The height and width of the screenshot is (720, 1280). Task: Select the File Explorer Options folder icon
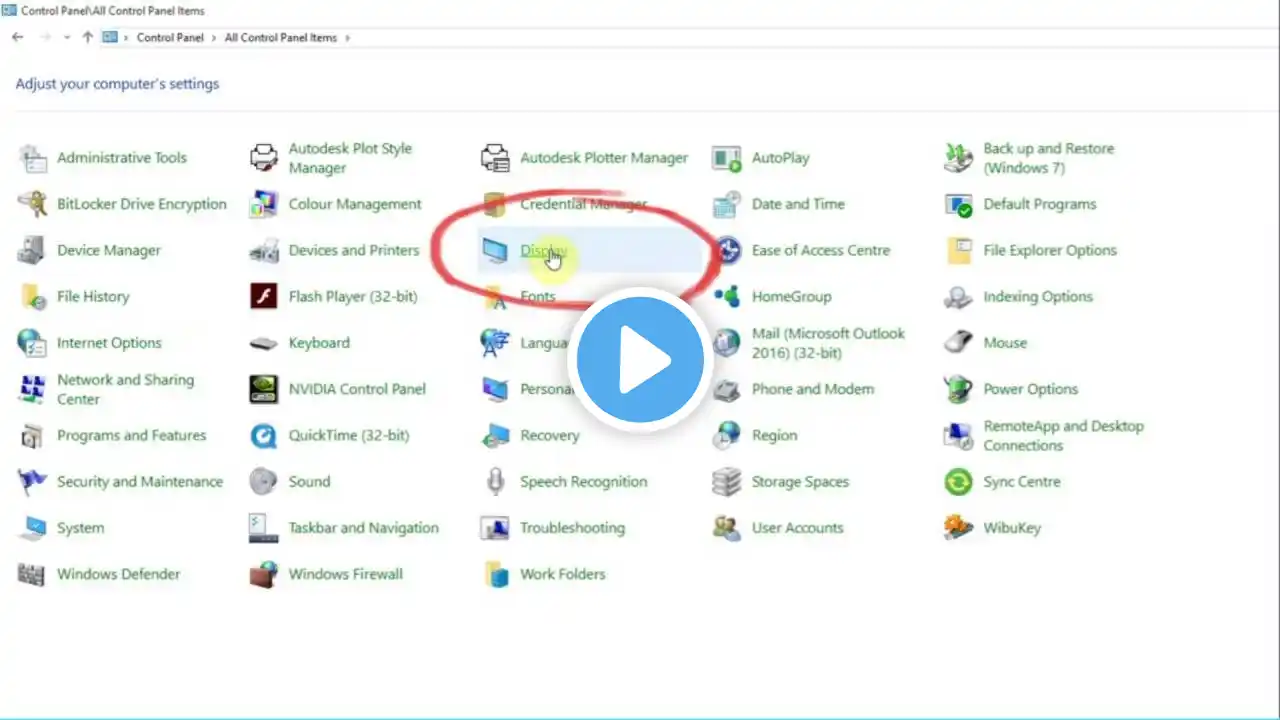pyautogui.click(x=959, y=250)
